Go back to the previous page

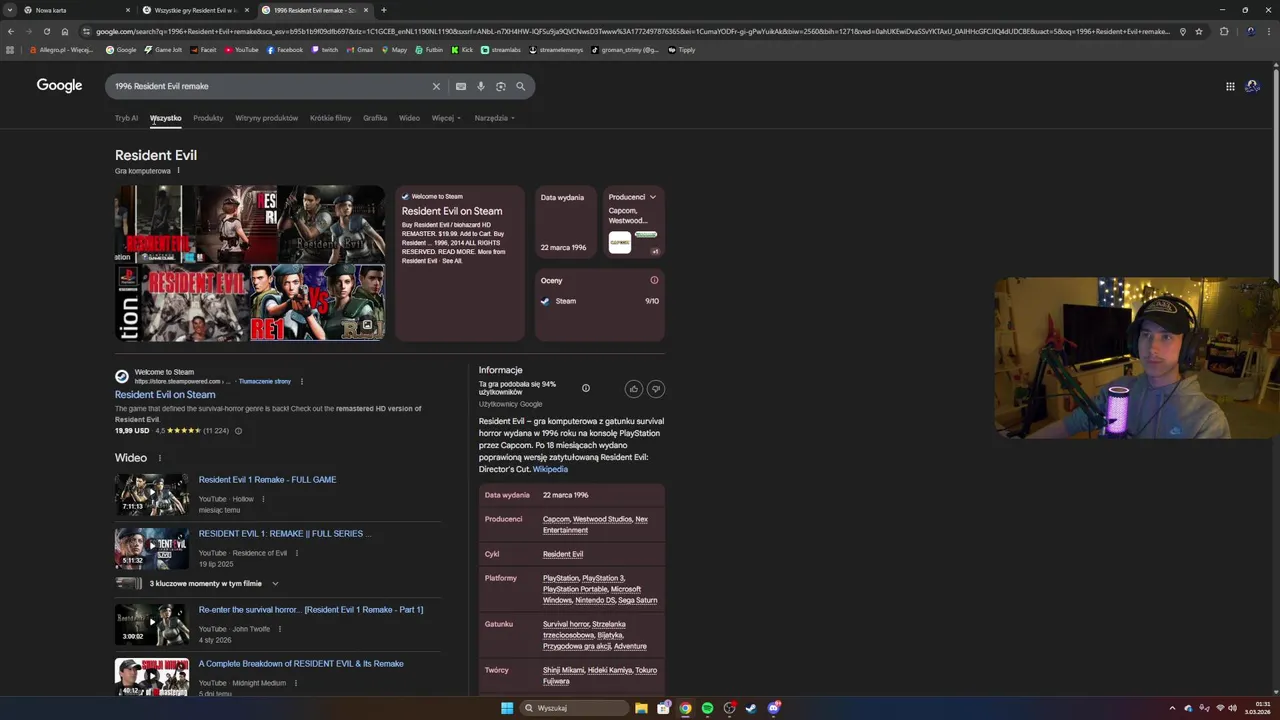click(x=11, y=31)
